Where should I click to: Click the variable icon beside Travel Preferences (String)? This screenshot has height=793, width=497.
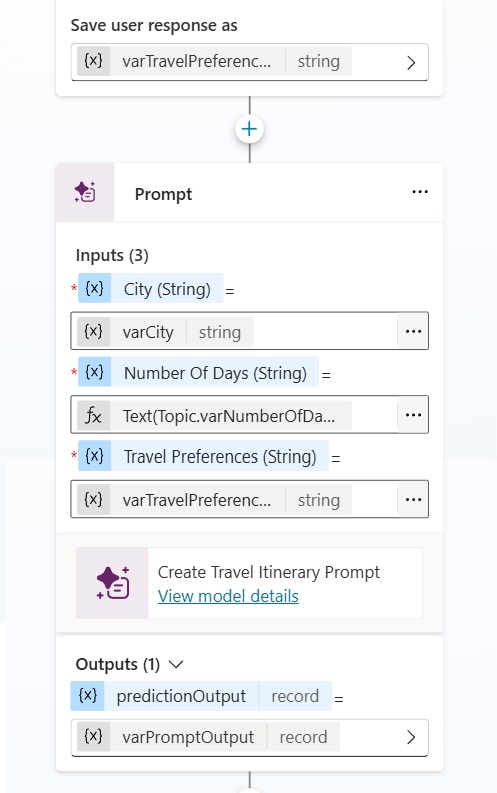pos(94,456)
